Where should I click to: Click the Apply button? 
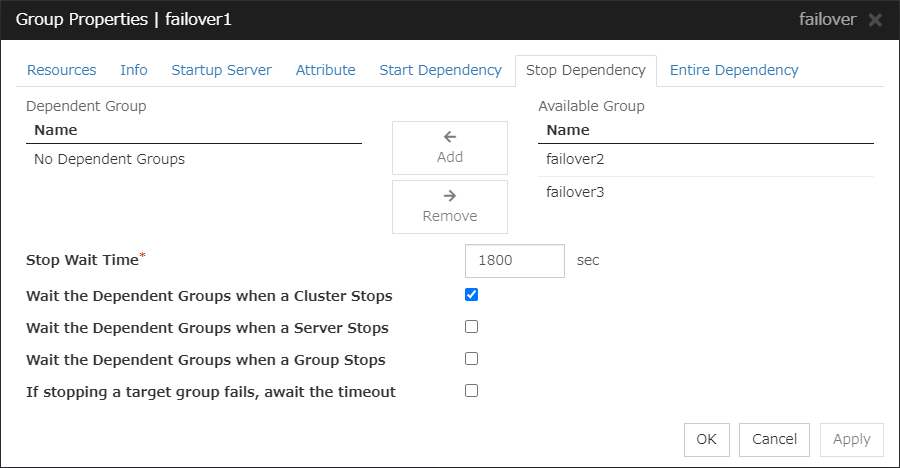tap(851, 439)
